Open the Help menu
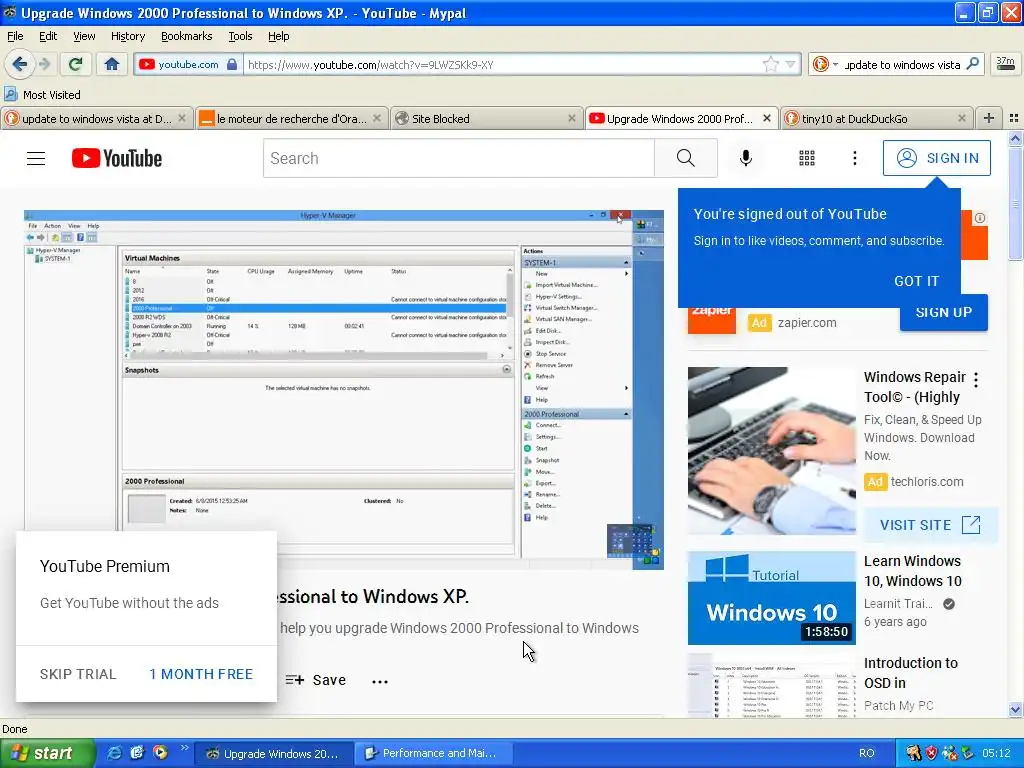Viewport: 1024px width, 768px height. point(278,36)
